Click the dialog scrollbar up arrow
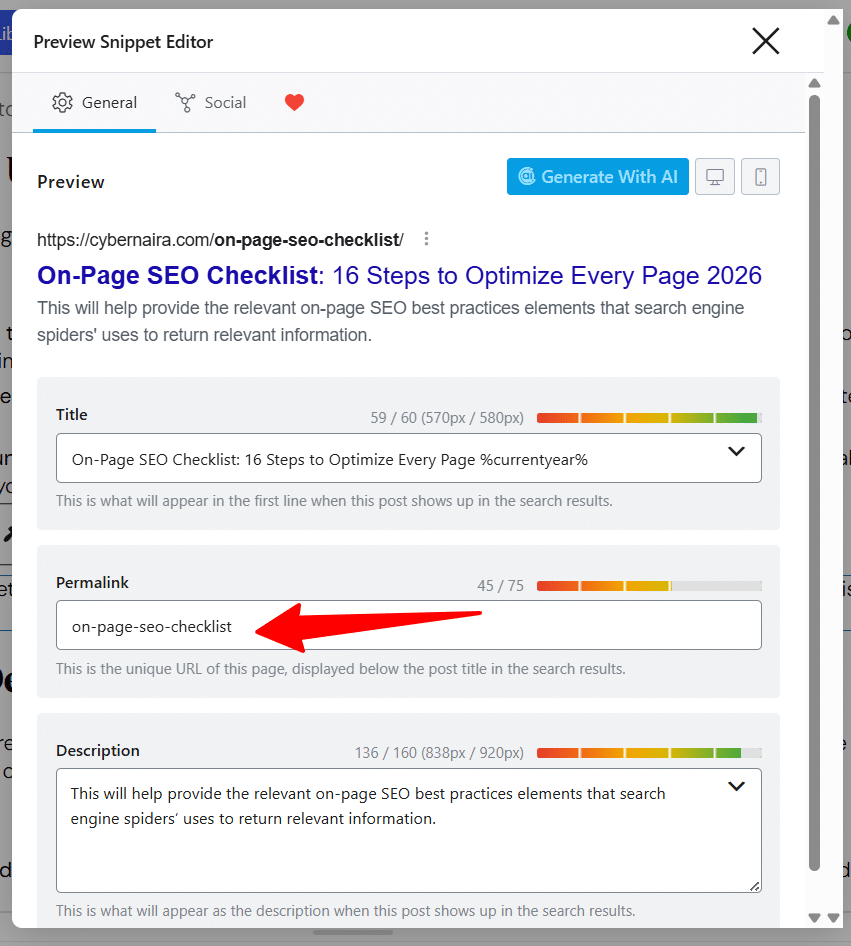 point(814,83)
